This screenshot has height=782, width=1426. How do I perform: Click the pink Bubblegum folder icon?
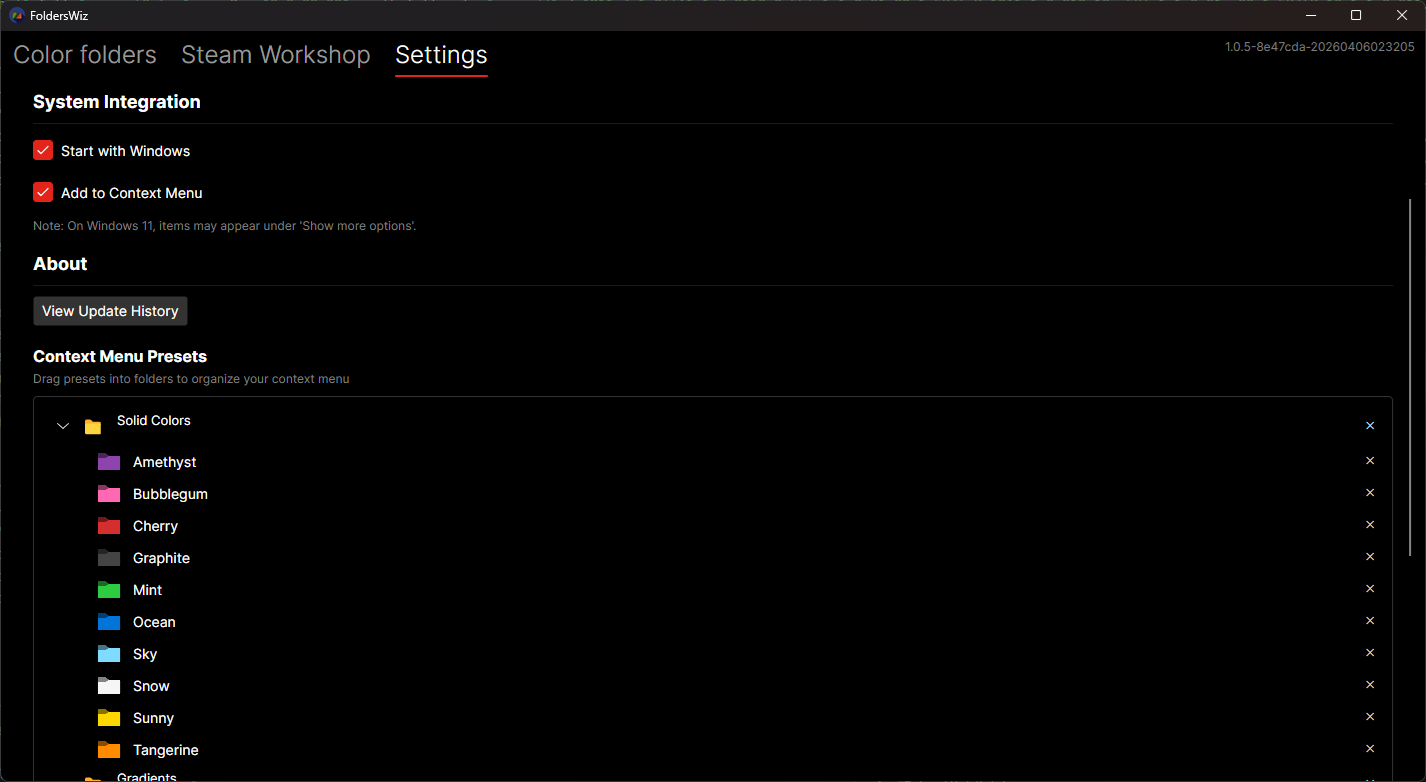click(109, 494)
